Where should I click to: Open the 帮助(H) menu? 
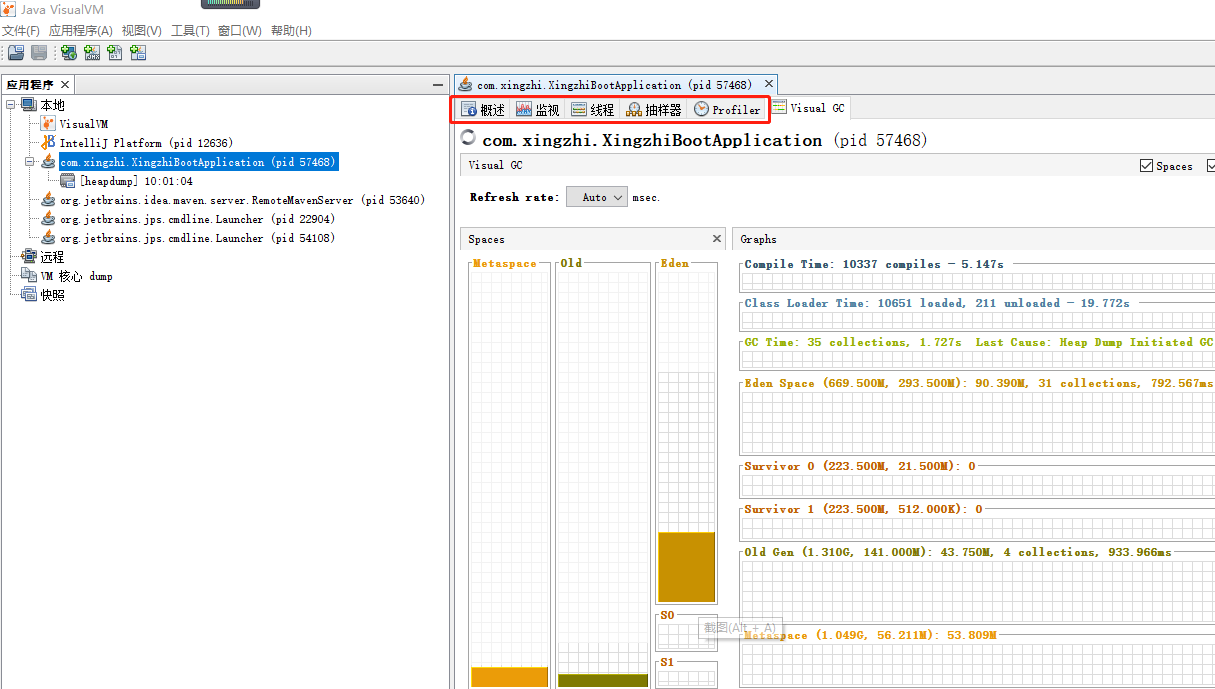pos(291,31)
